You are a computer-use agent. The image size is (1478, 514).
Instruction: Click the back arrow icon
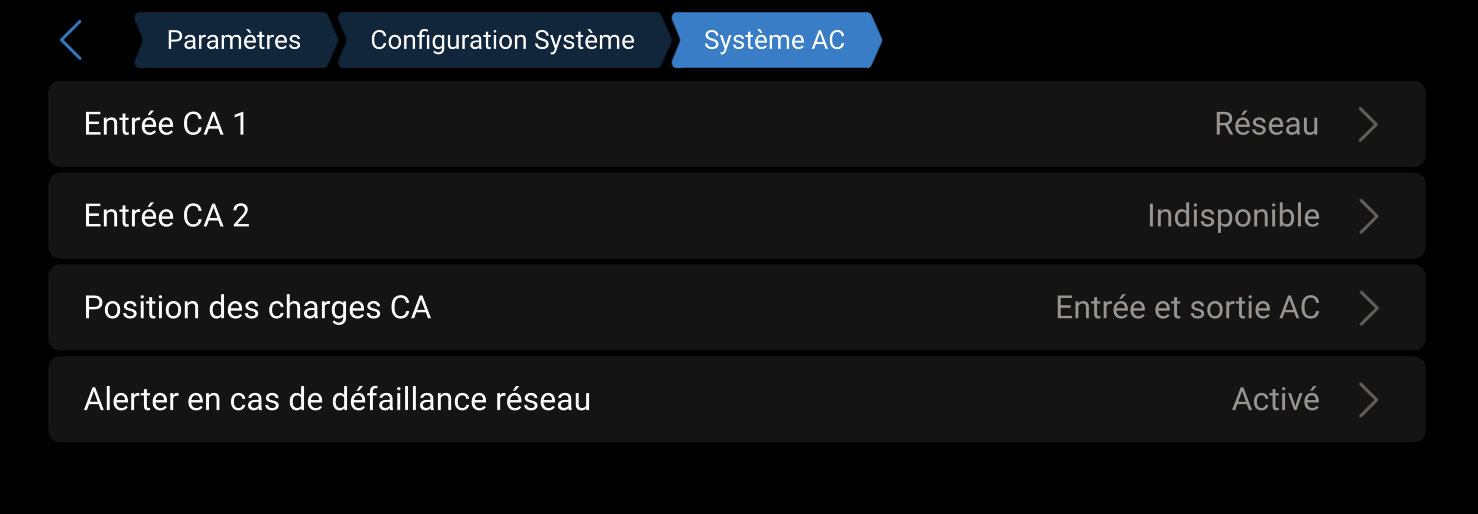pos(71,41)
